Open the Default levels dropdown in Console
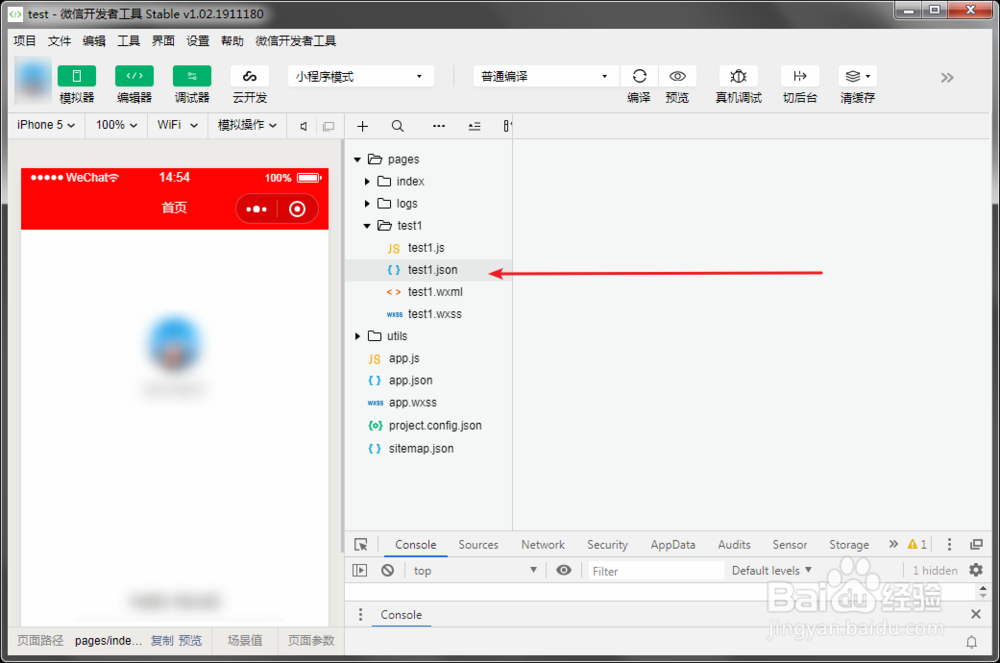 [x=771, y=570]
